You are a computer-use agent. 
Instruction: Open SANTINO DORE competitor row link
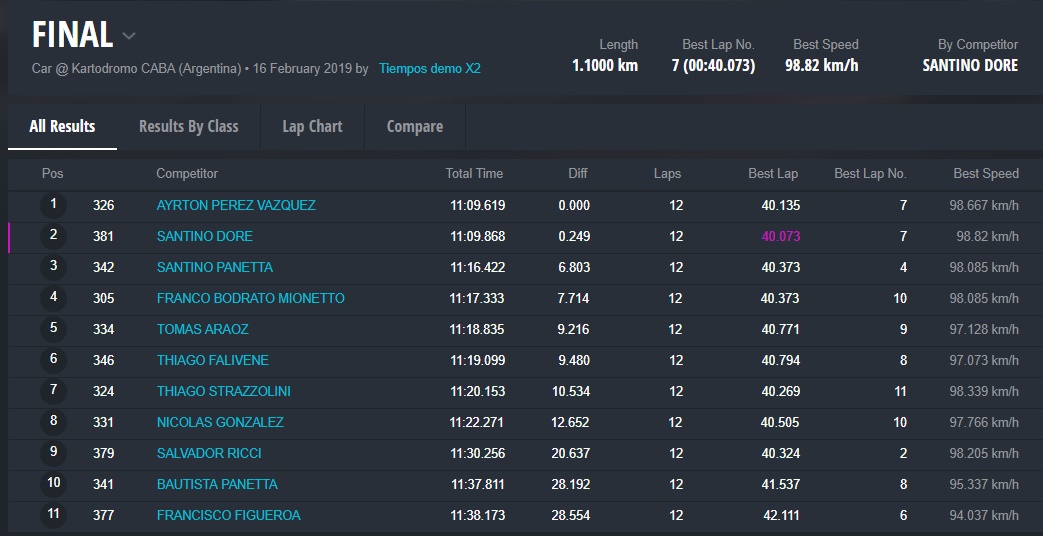point(205,237)
